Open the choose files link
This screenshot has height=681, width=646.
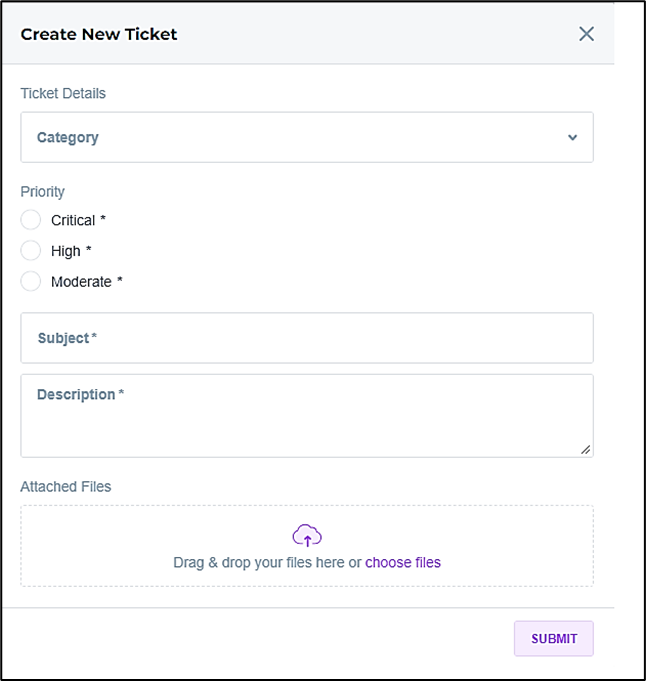point(403,563)
